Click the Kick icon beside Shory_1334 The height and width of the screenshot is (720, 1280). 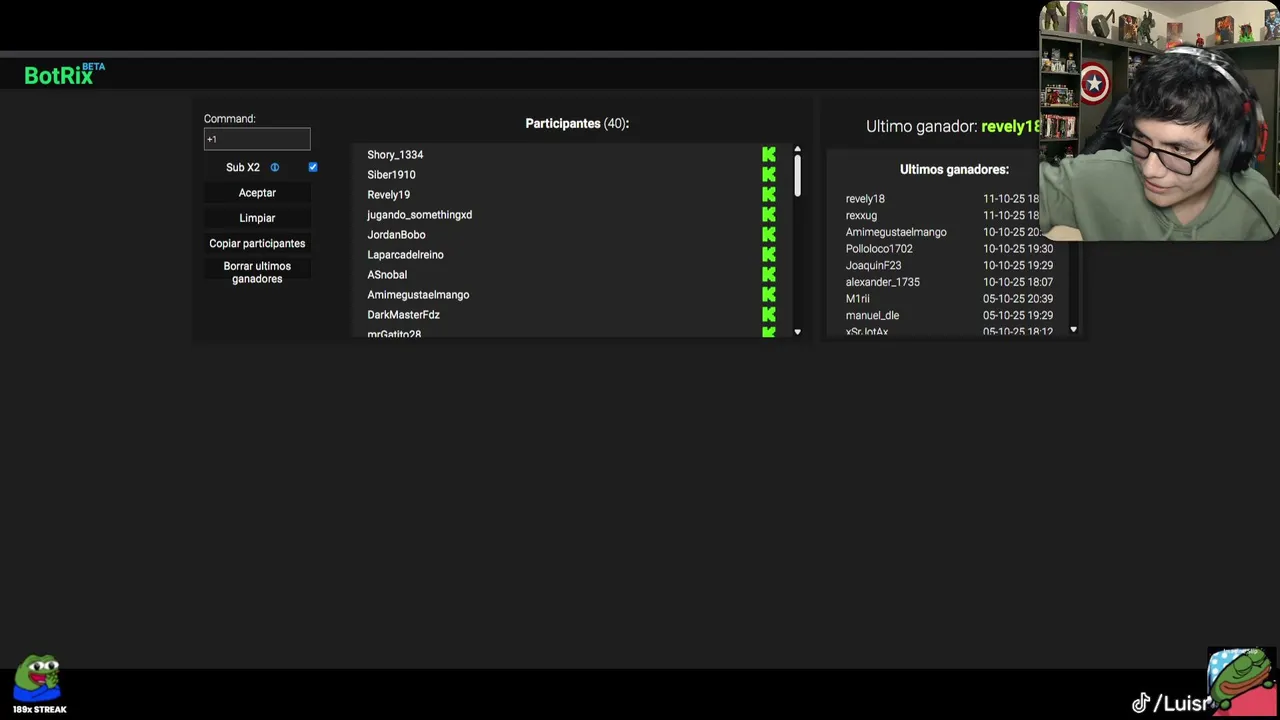click(768, 155)
